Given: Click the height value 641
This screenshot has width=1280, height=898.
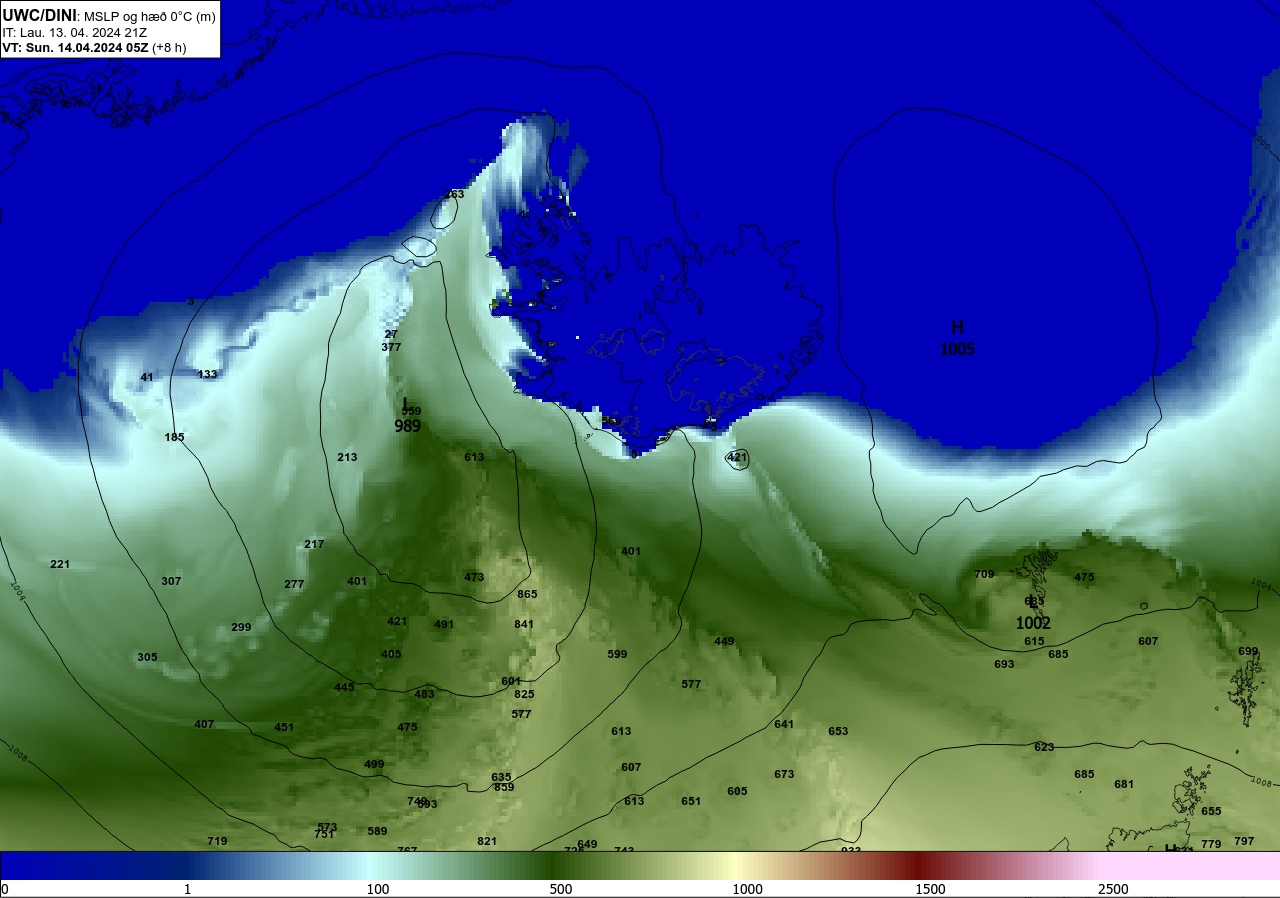Looking at the screenshot, I should pyautogui.click(x=784, y=724).
